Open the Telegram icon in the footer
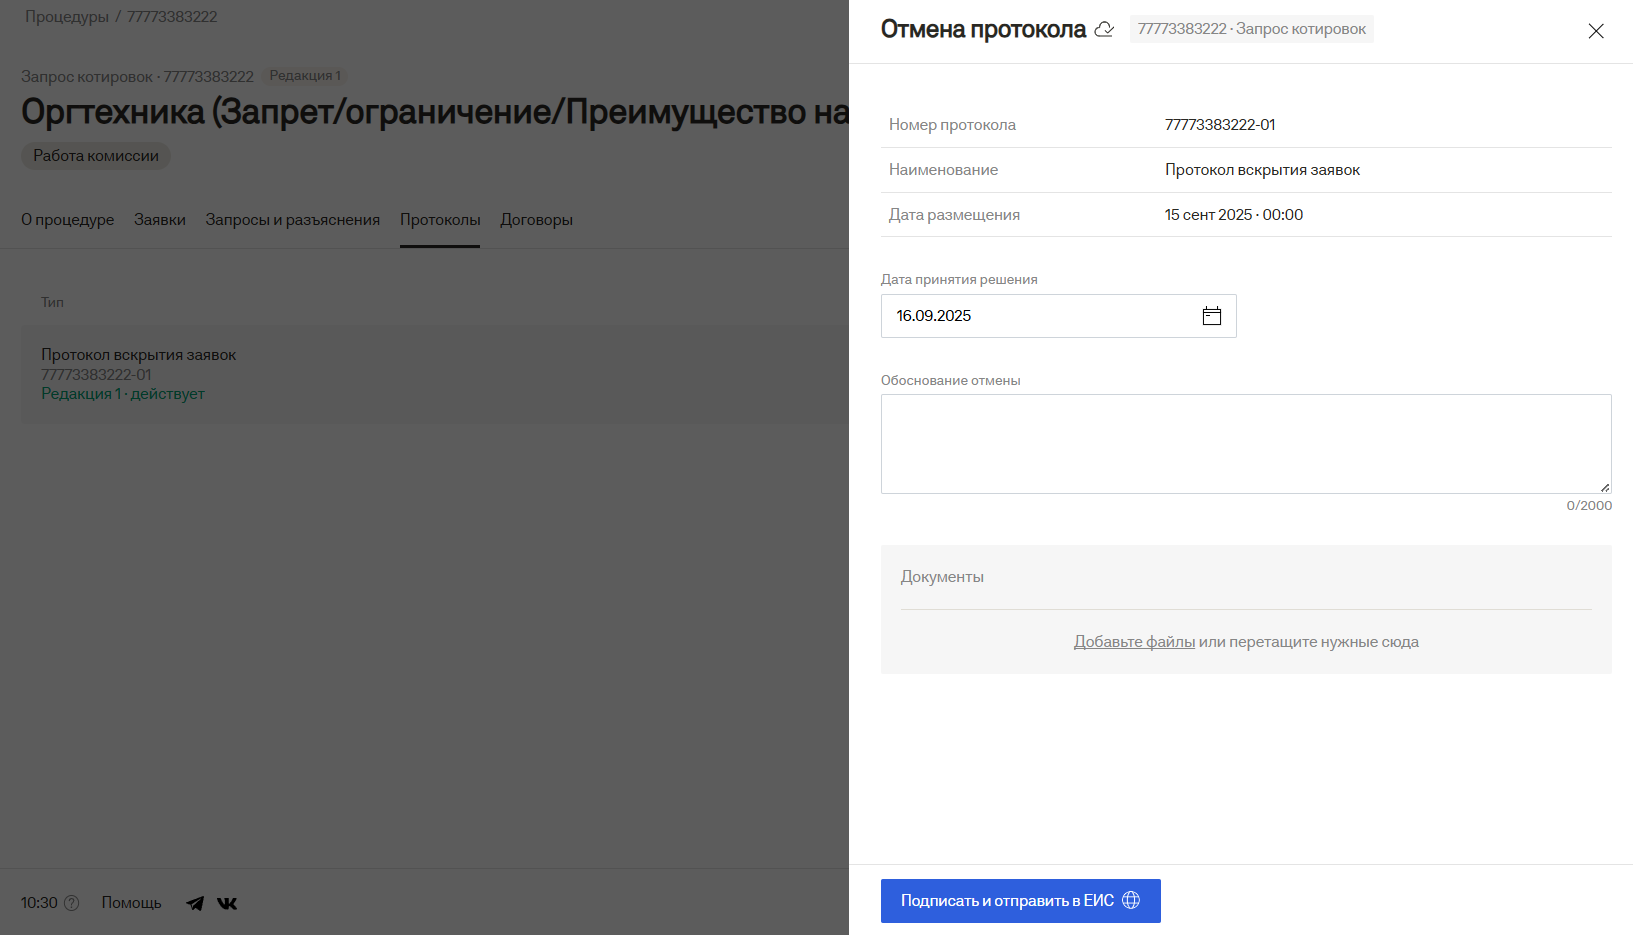 pos(195,903)
